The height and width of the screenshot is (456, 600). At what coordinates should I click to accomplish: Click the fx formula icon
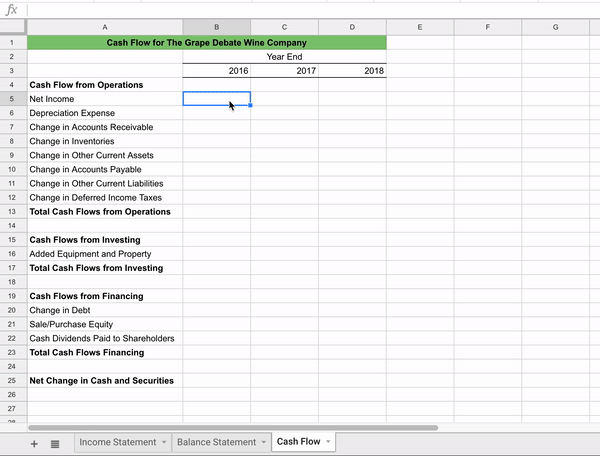(11, 10)
